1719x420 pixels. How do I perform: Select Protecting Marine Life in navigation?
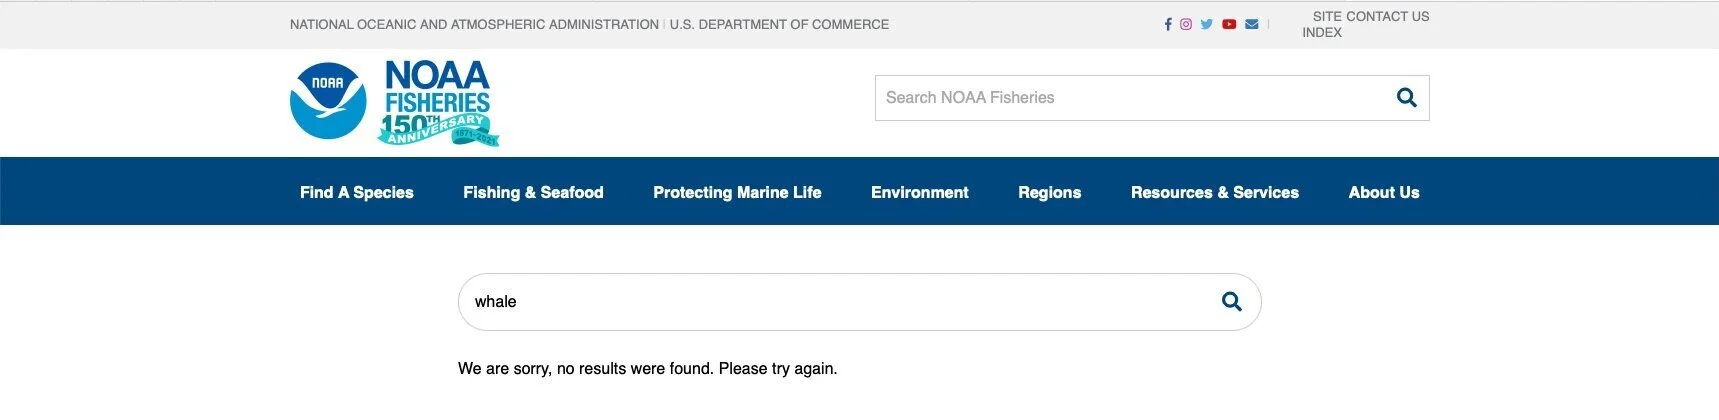tap(737, 192)
